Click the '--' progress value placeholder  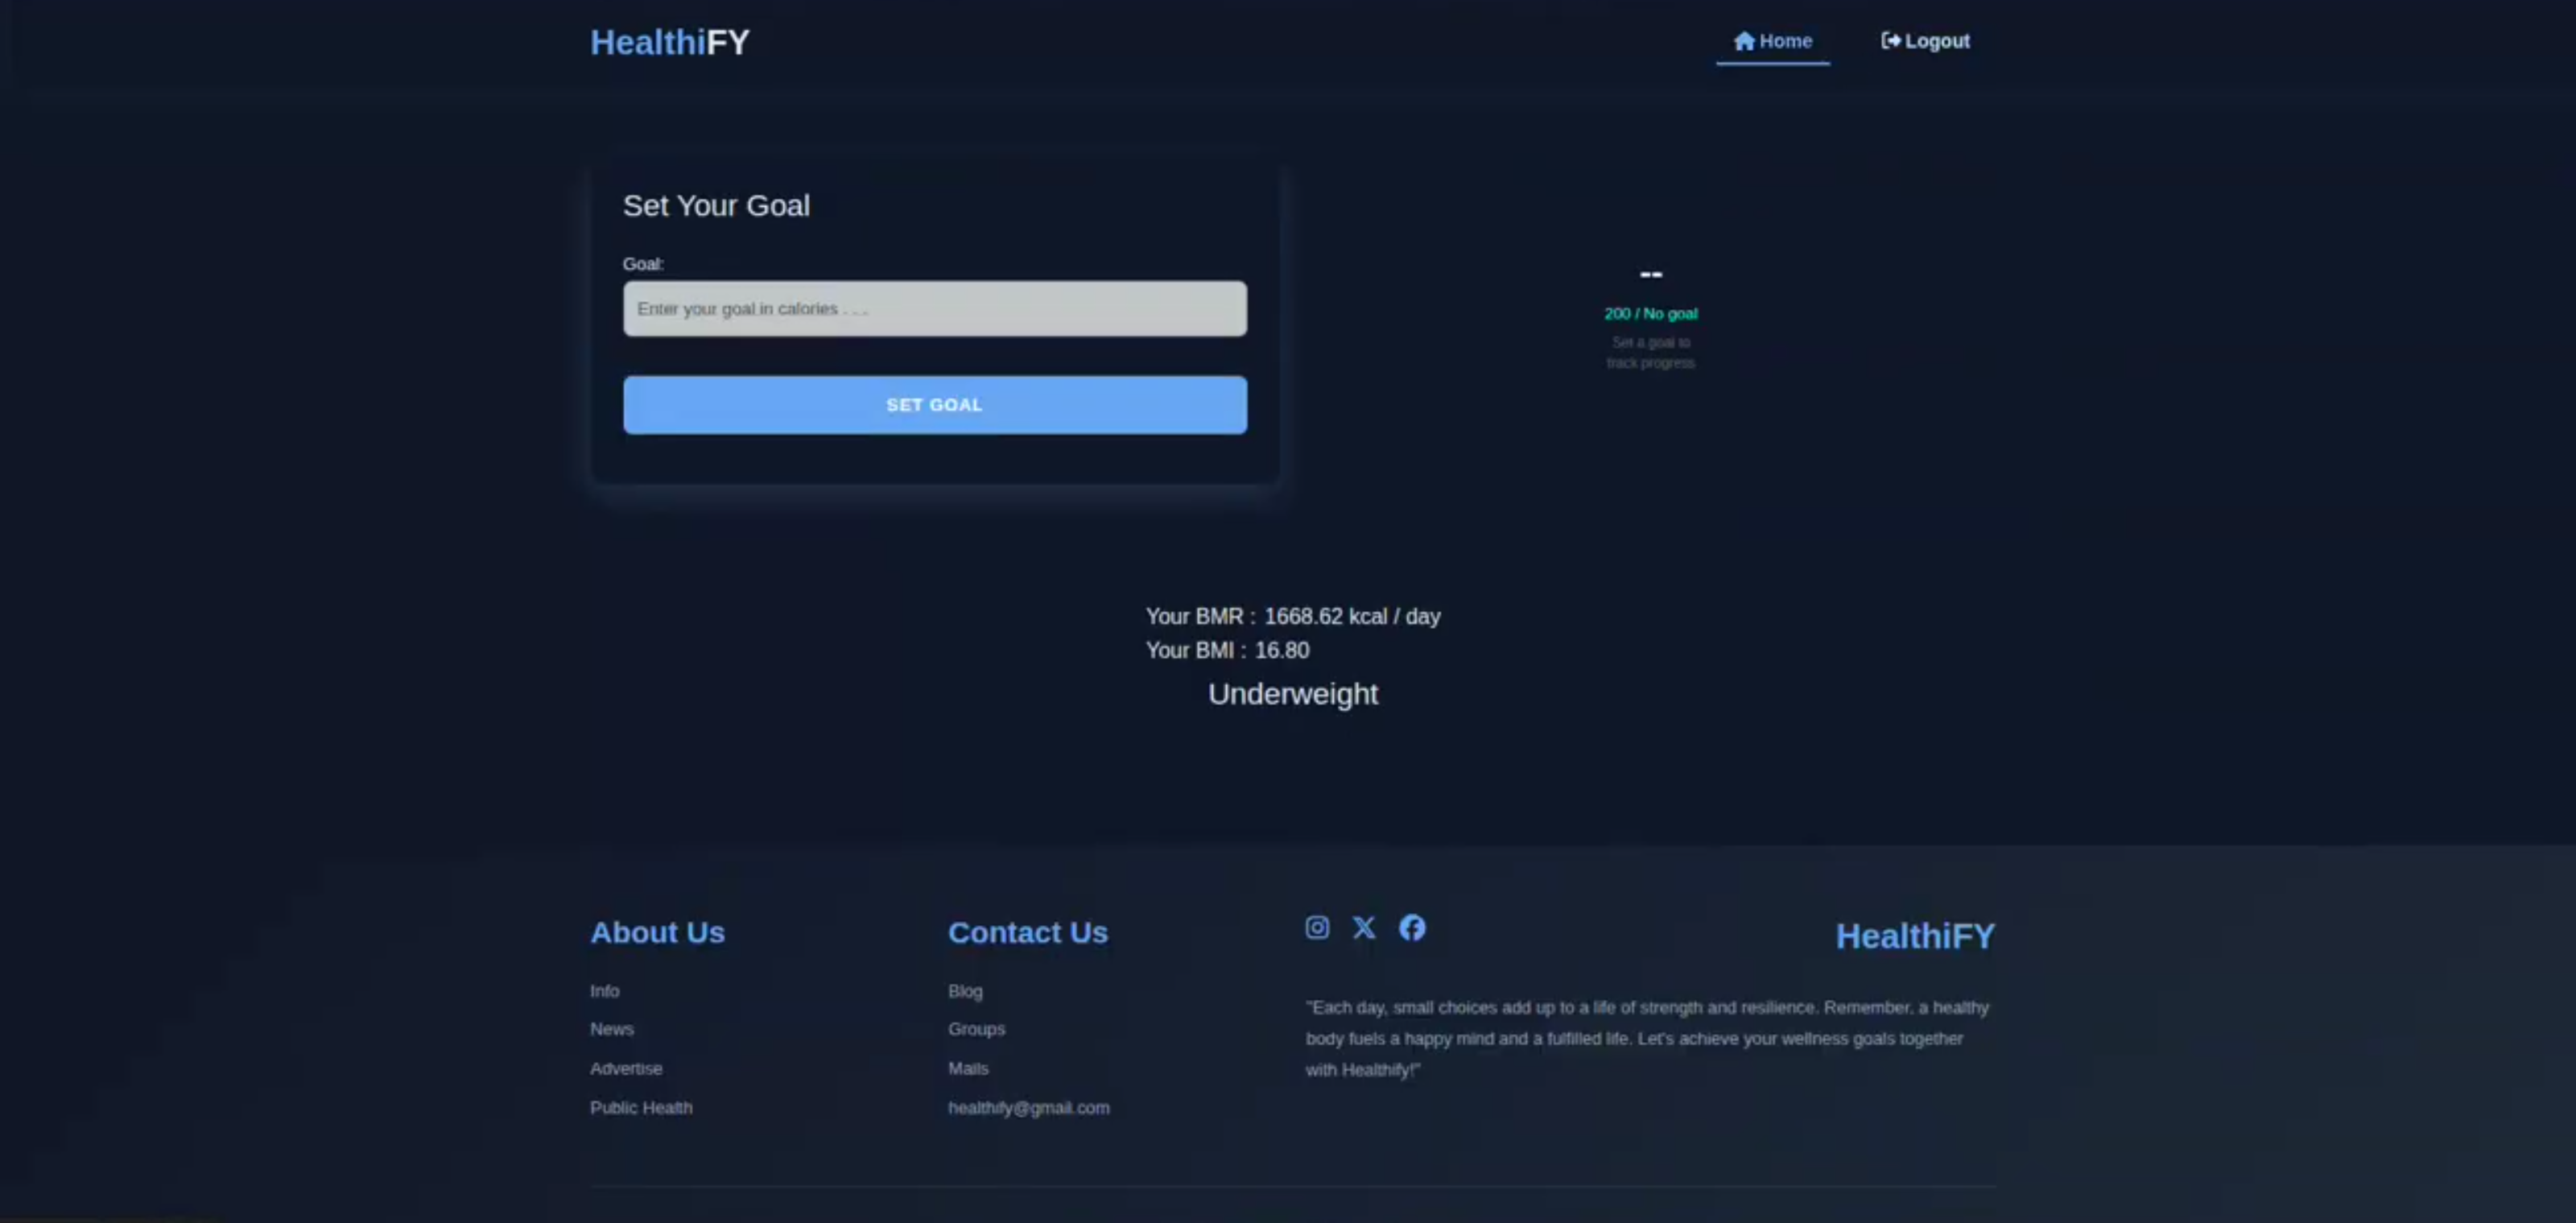(x=1651, y=273)
